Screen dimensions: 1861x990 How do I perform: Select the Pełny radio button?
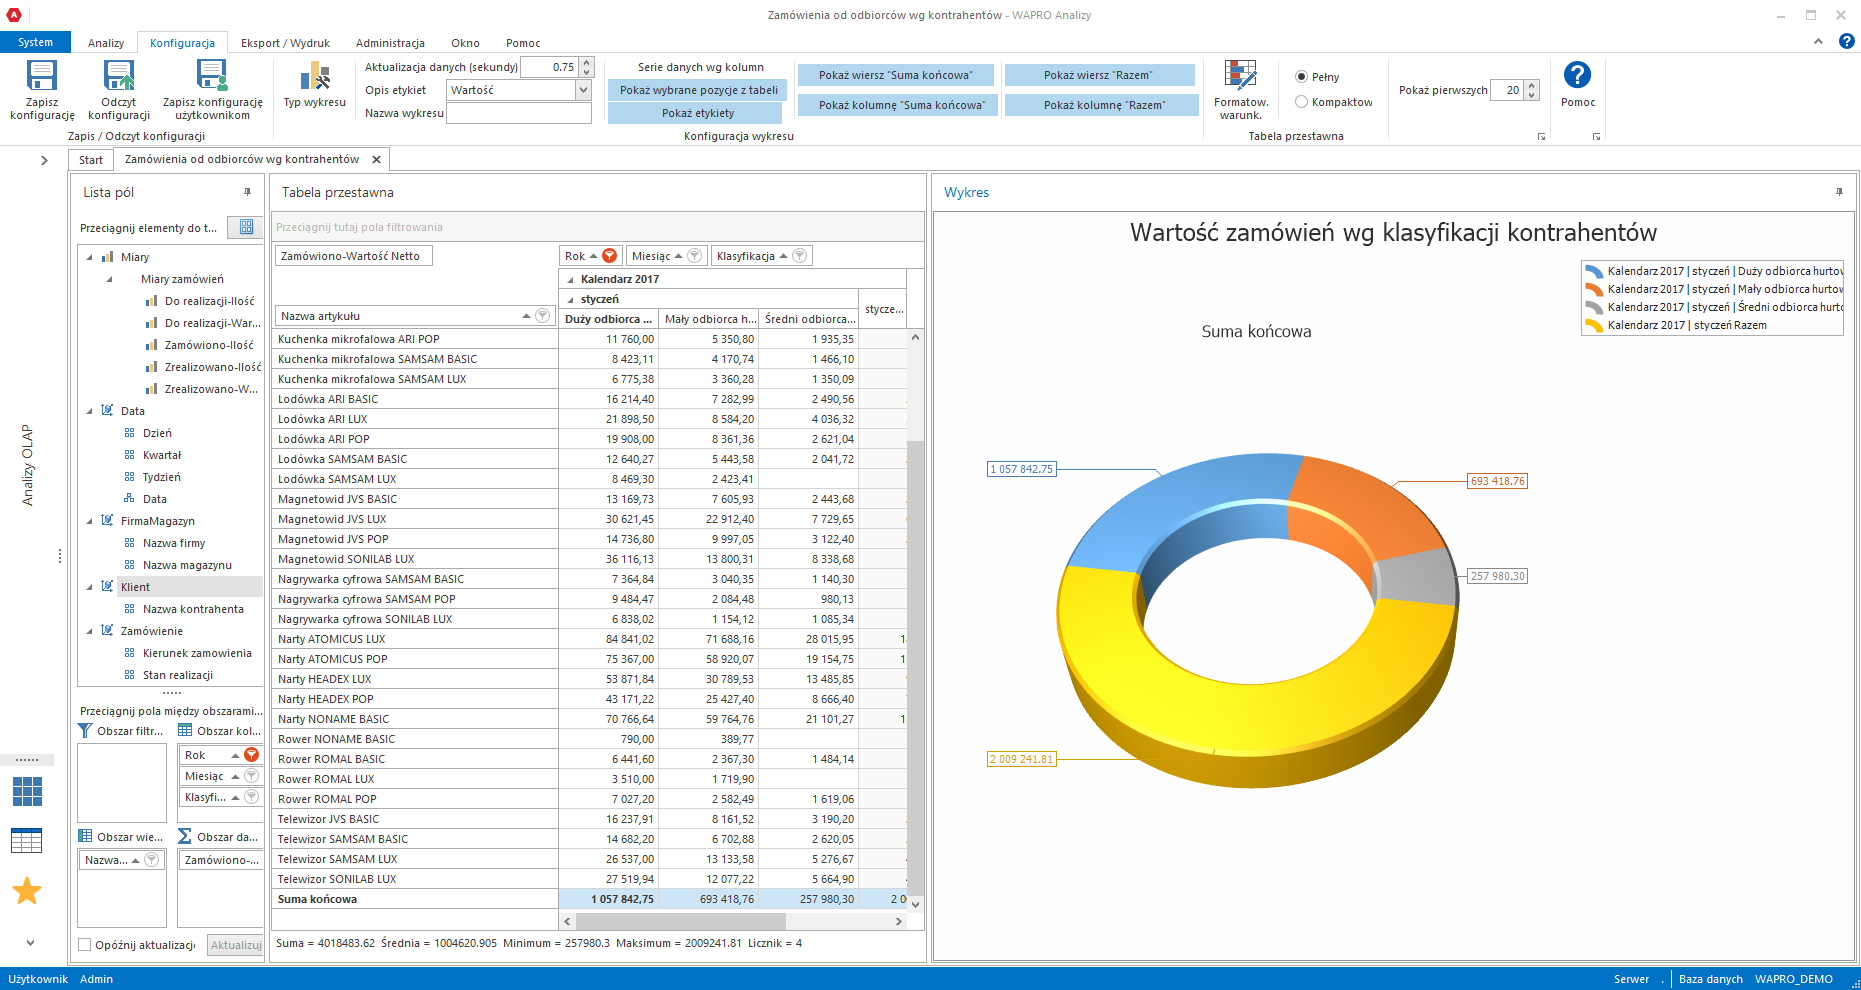click(x=1301, y=77)
